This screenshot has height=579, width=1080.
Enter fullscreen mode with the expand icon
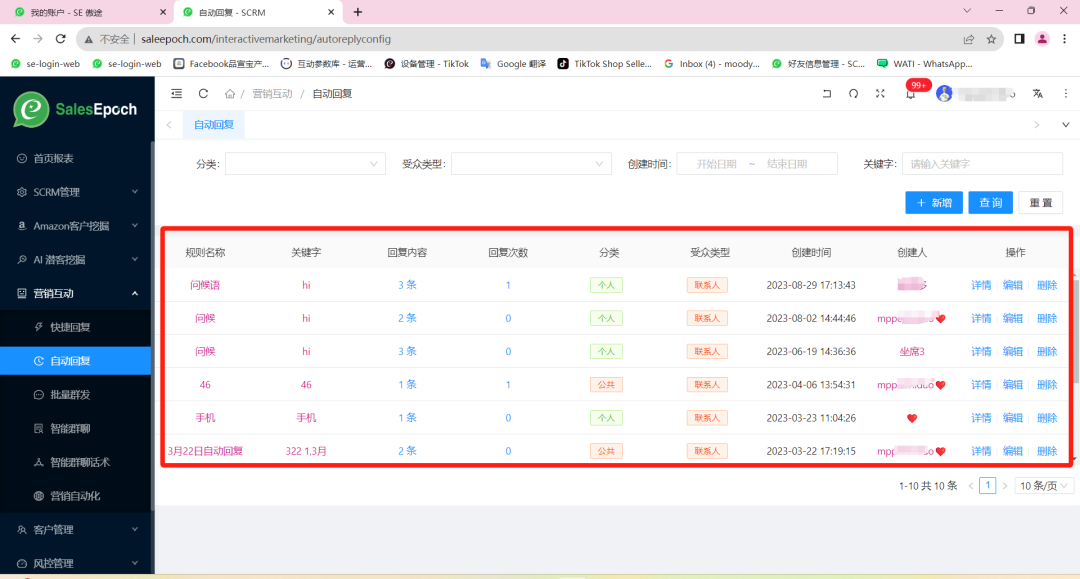pos(880,94)
